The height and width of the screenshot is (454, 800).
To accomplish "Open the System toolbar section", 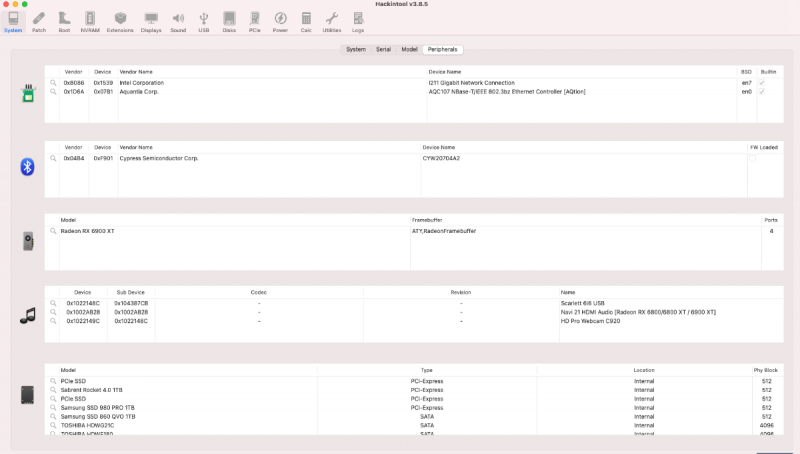I will 13,22.
